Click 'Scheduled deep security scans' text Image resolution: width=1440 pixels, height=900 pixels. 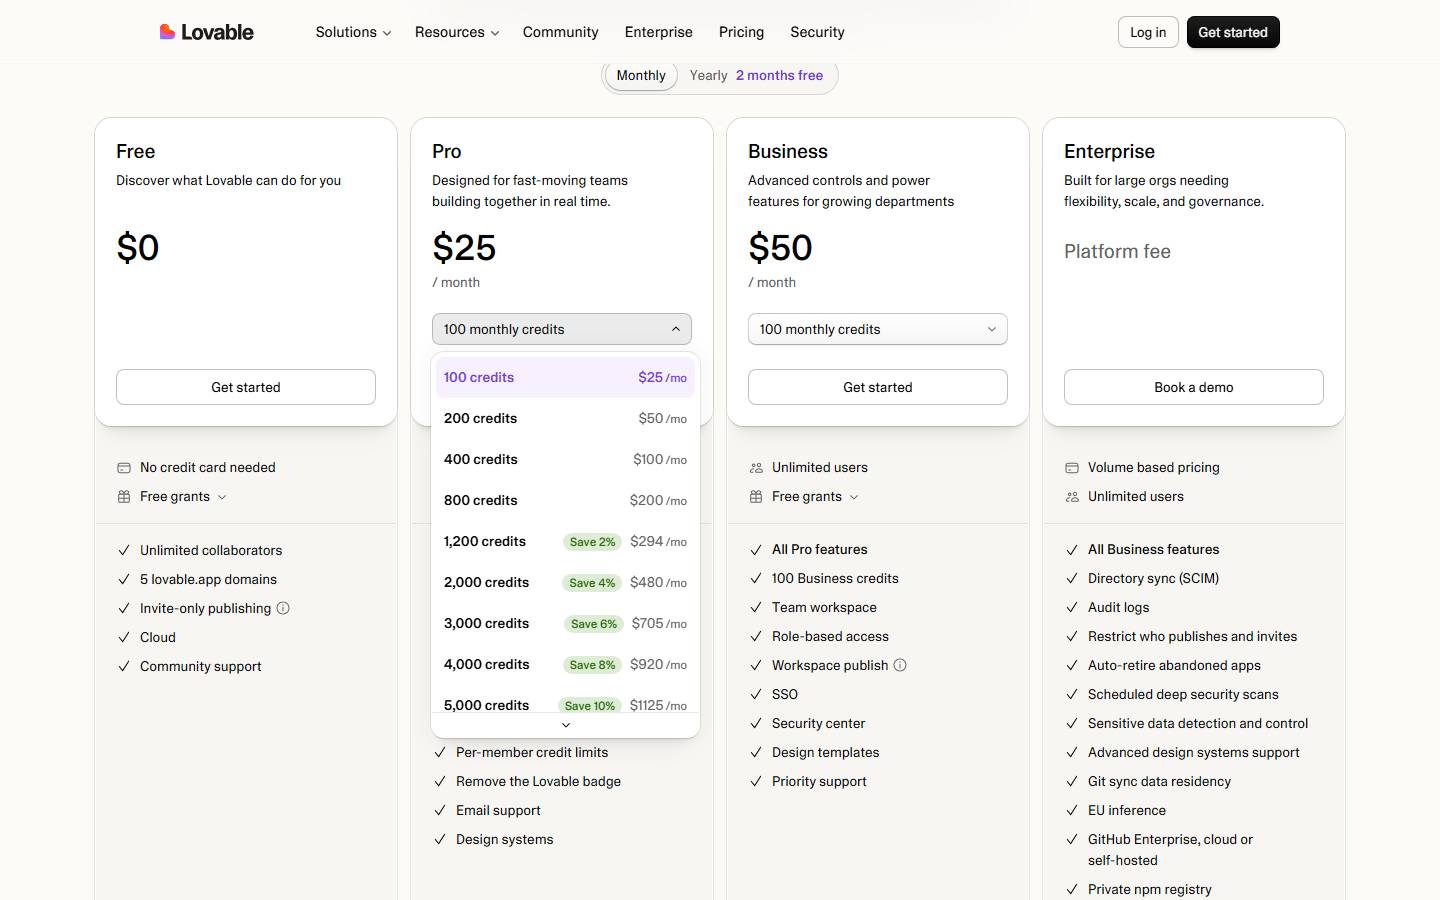point(1183,694)
